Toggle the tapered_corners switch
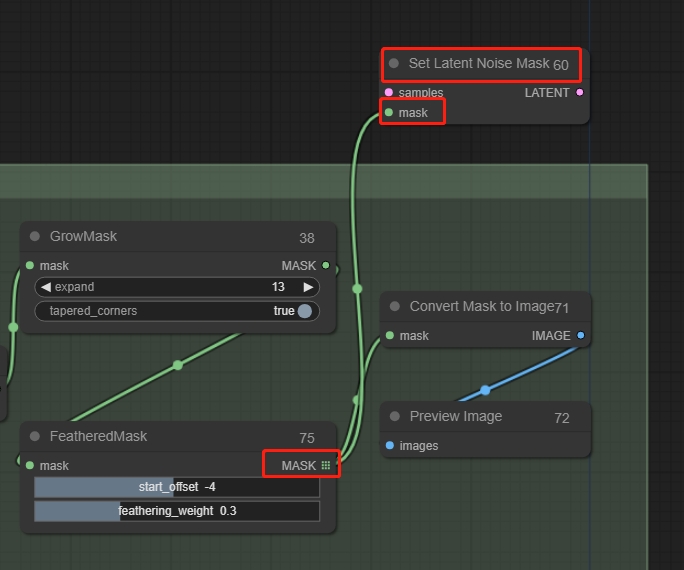 point(303,311)
